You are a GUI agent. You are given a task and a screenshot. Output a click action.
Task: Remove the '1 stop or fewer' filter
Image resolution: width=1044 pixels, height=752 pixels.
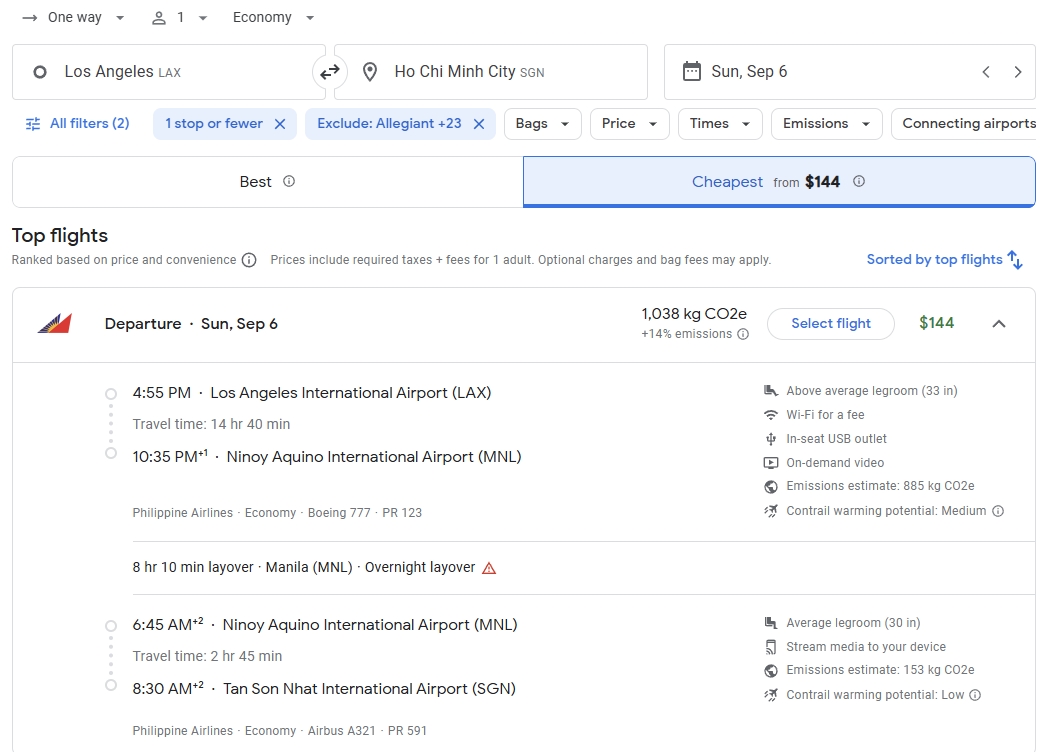[x=280, y=124]
